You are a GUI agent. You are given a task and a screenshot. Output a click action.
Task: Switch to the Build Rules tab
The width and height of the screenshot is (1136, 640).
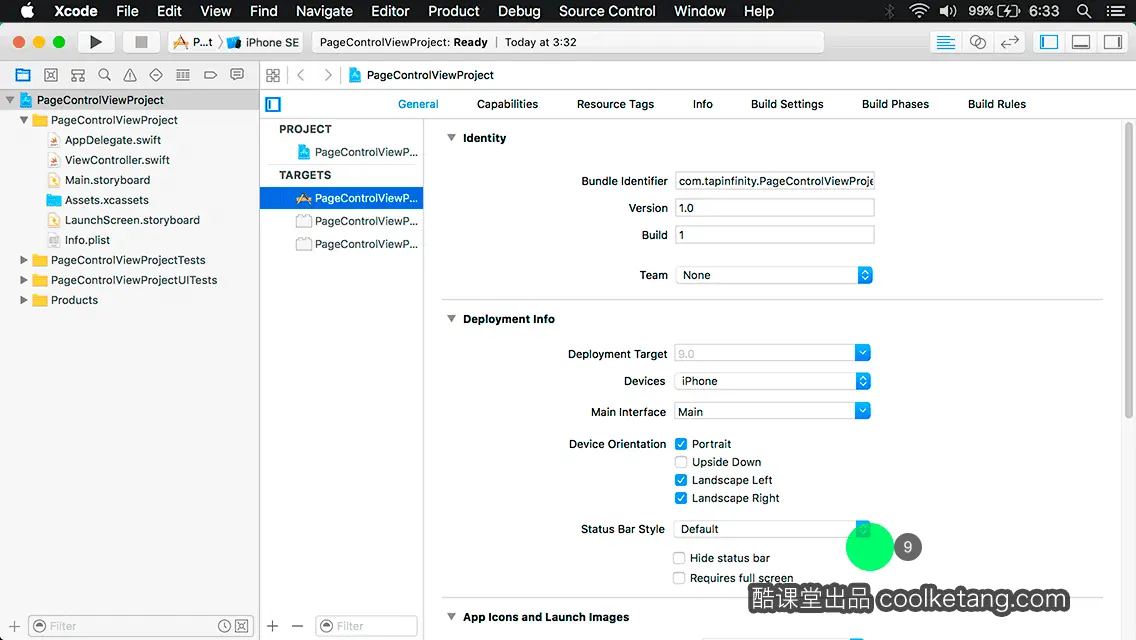[996, 104]
